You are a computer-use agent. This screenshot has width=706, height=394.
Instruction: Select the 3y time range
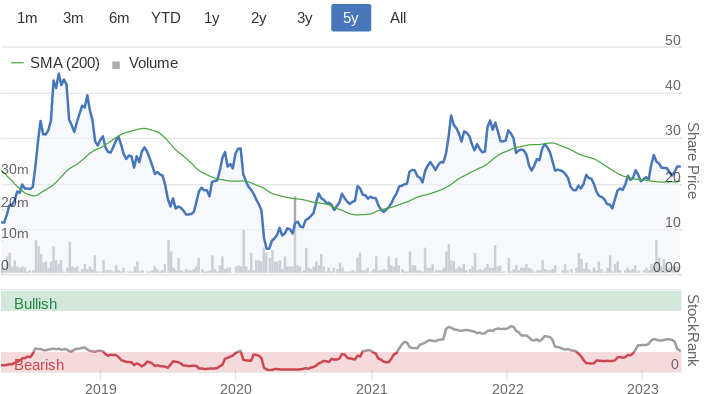(x=304, y=18)
